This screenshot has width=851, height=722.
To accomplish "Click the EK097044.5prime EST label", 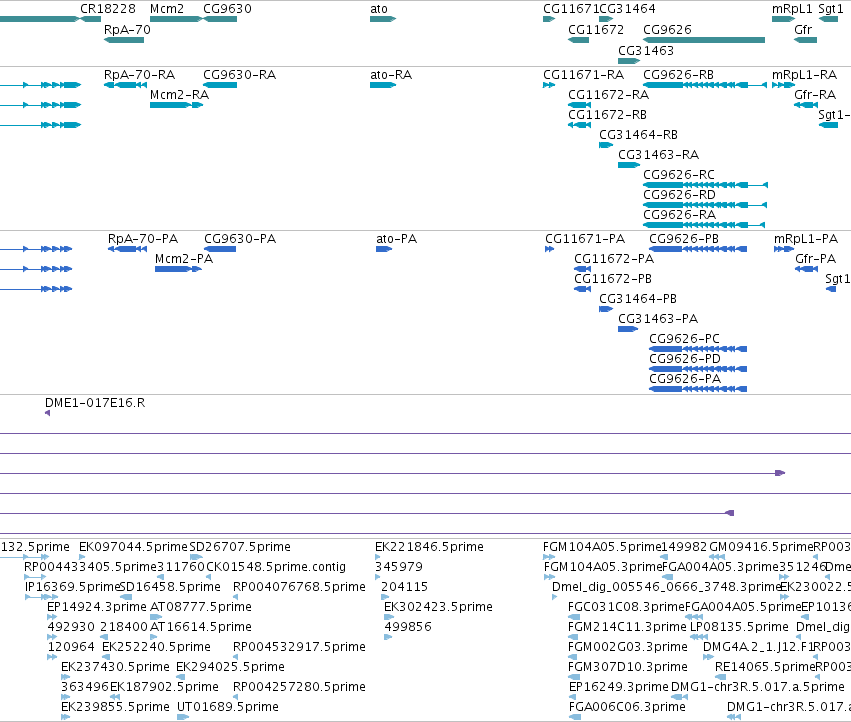I will coord(133,547).
